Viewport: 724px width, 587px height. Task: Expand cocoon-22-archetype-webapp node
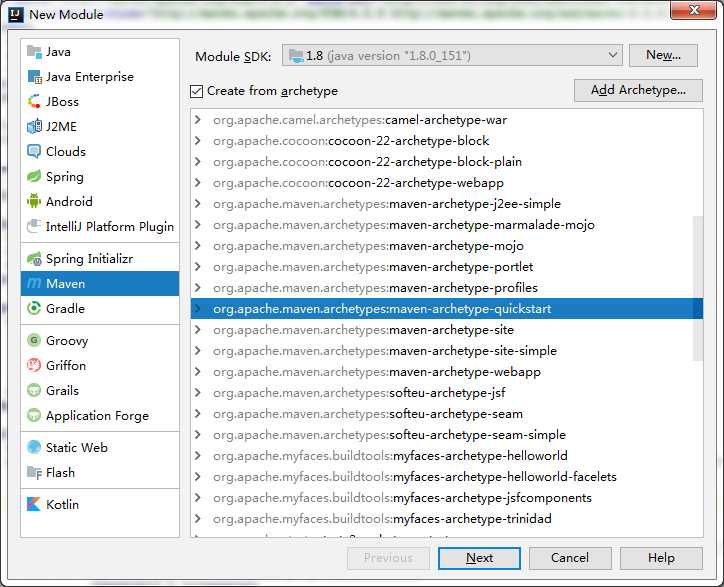point(198,182)
